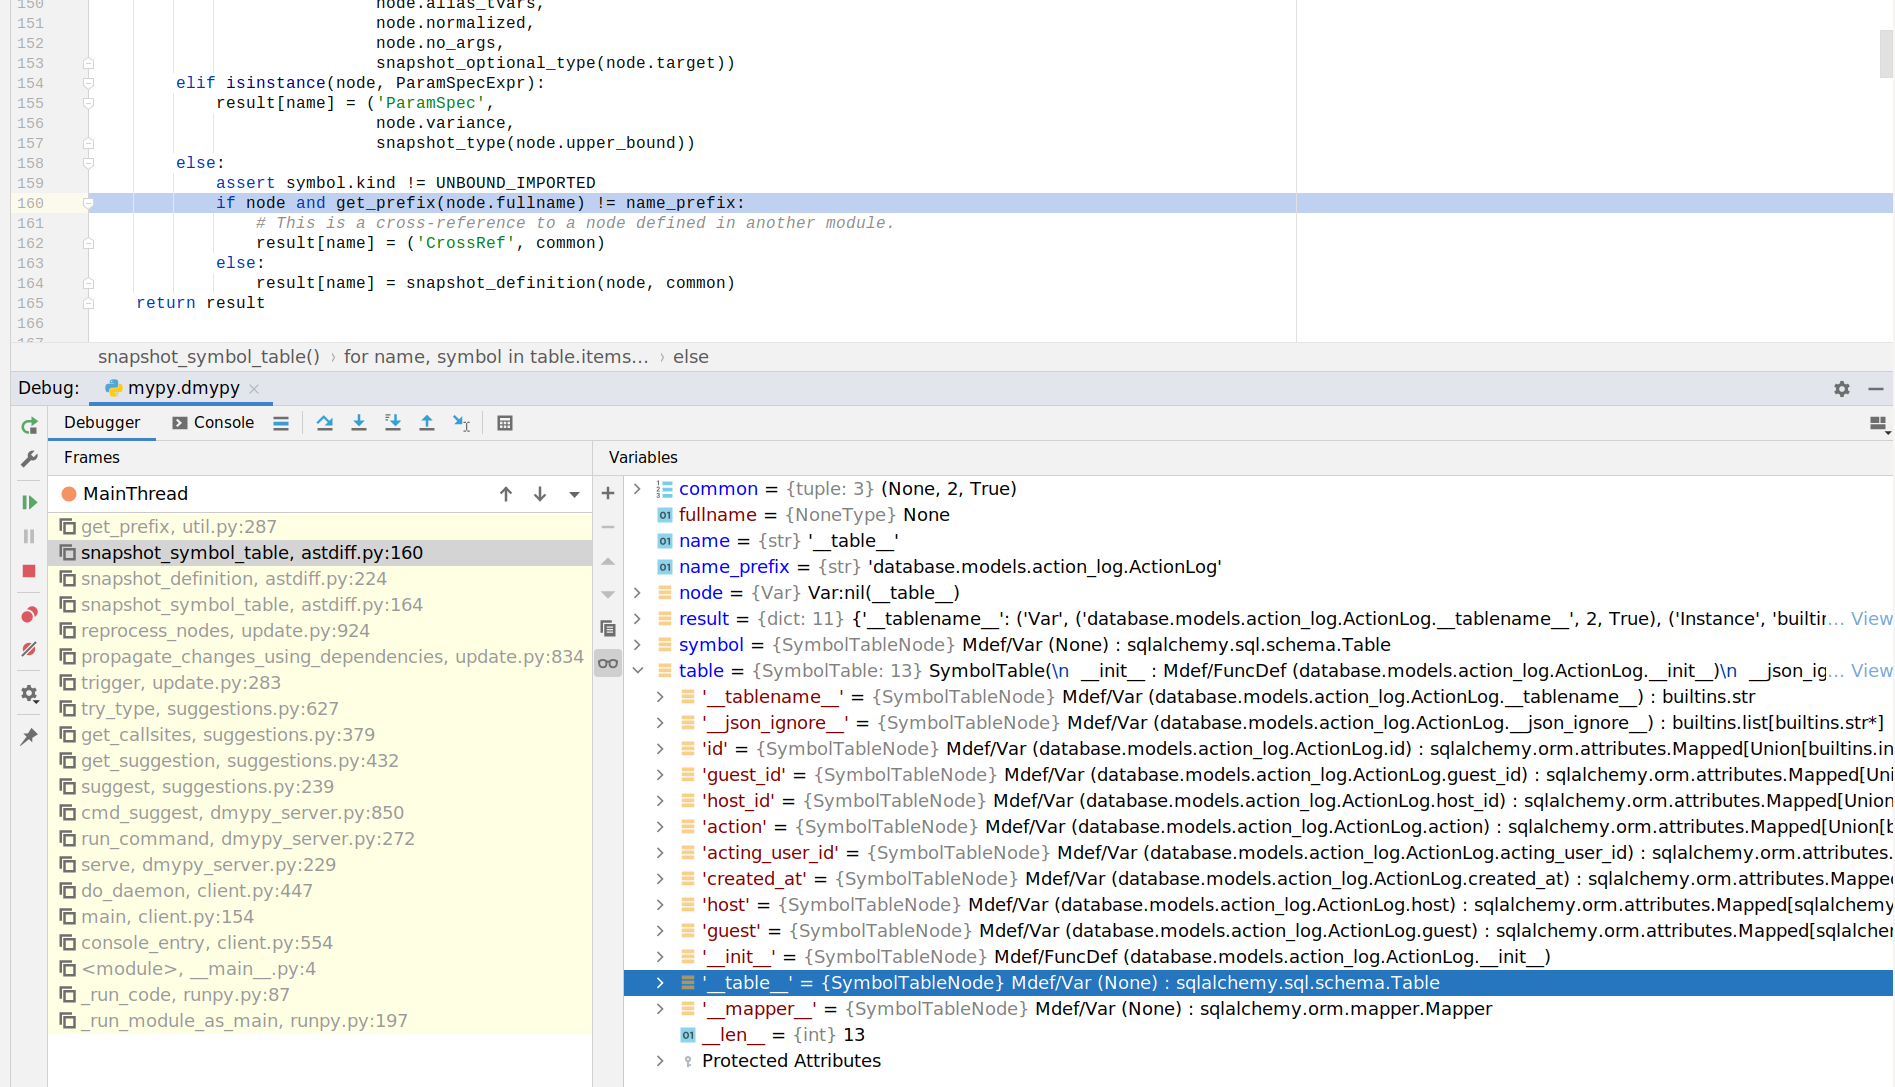The width and height of the screenshot is (1895, 1087).
Task: Open the MainThread thread selector dropdown
Action: tap(573, 493)
